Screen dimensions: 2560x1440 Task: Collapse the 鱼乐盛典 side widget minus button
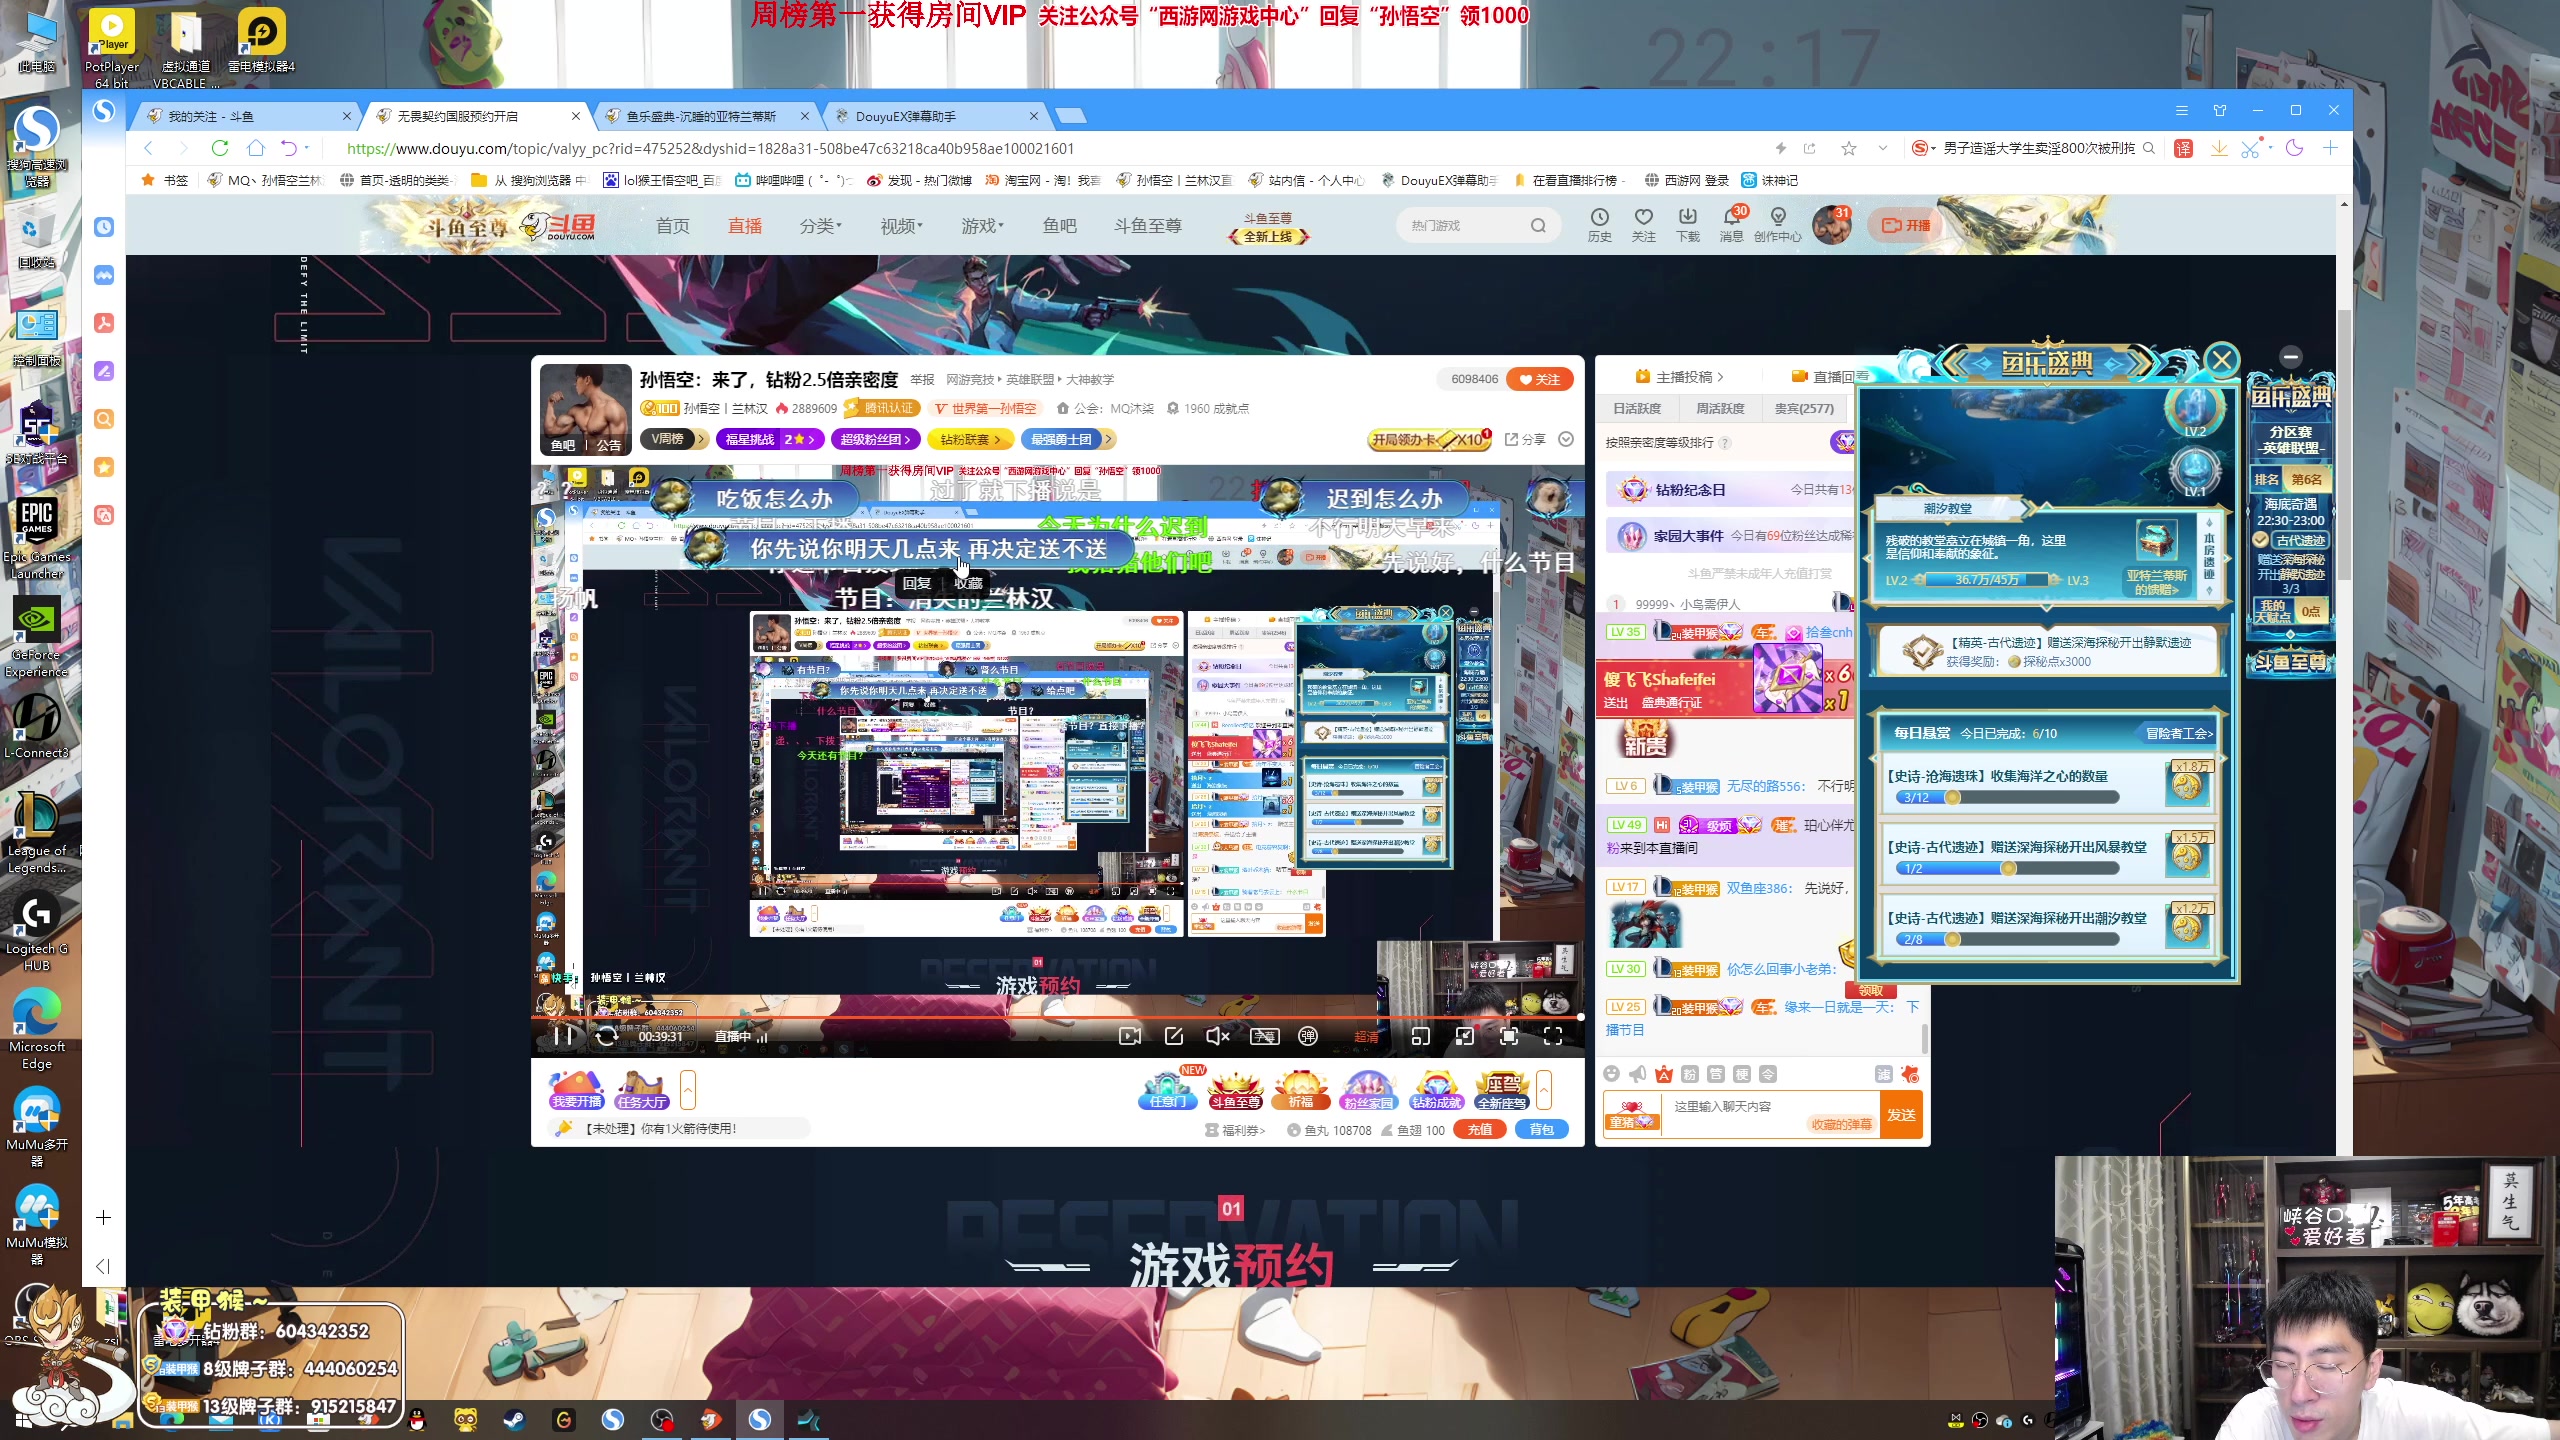coord(2291,356)
